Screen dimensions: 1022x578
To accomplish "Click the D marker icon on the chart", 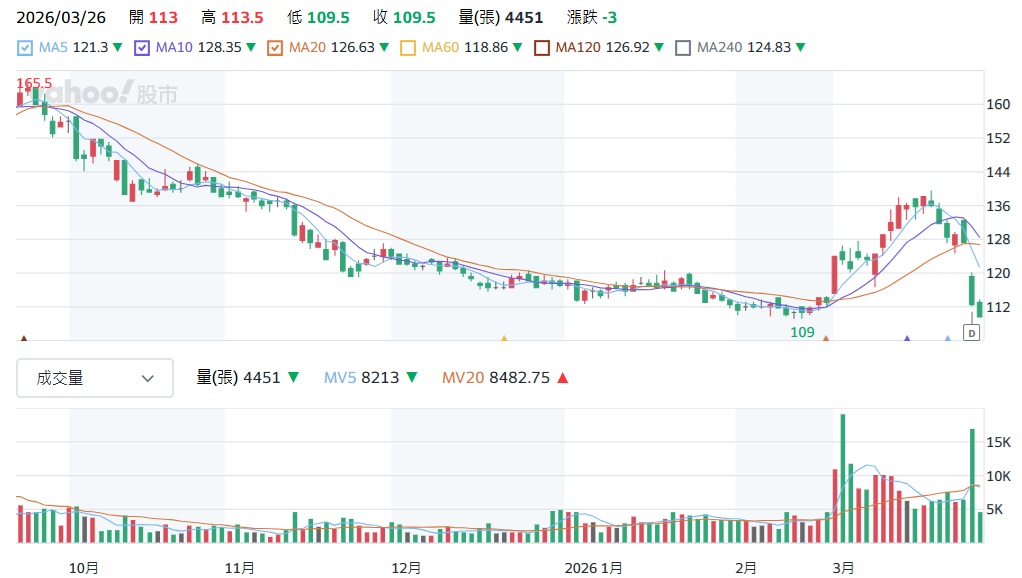I will pos(970,333).
